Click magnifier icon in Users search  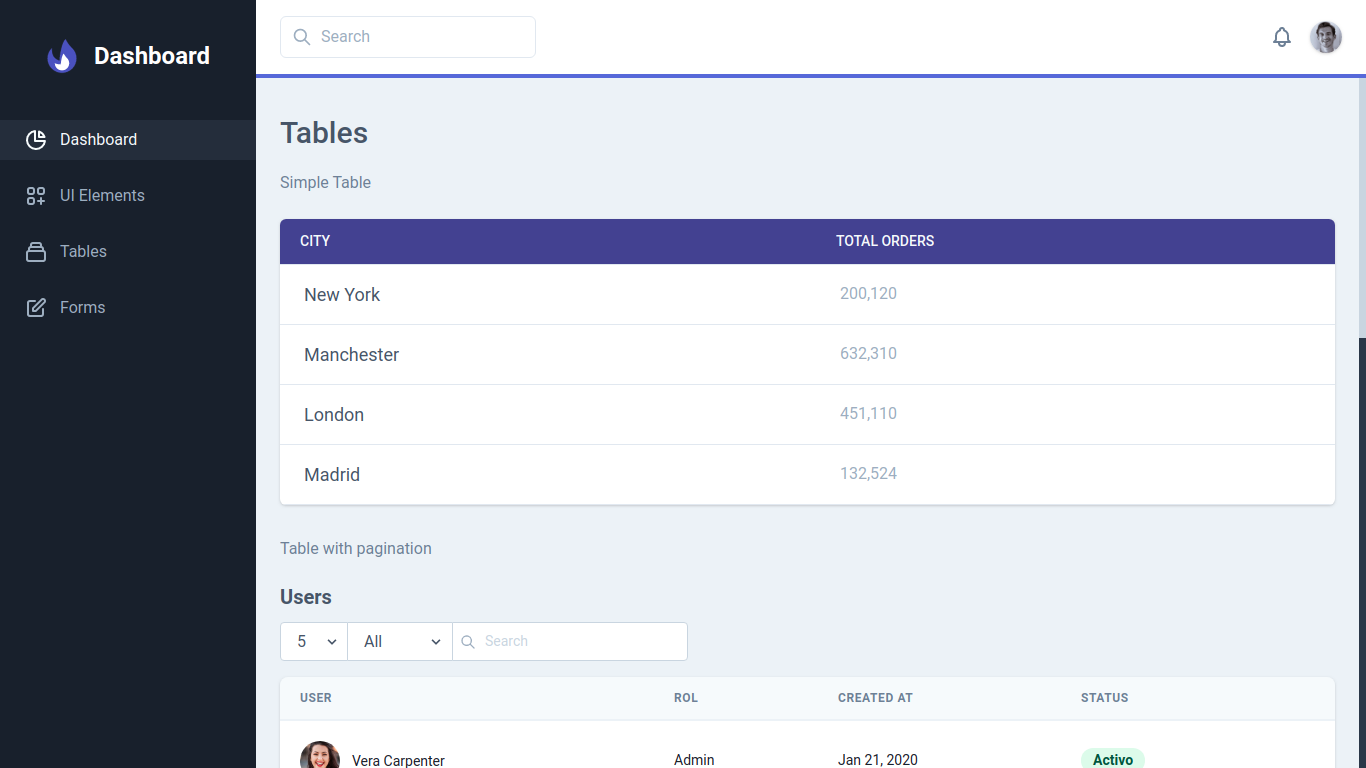(467, 642)
